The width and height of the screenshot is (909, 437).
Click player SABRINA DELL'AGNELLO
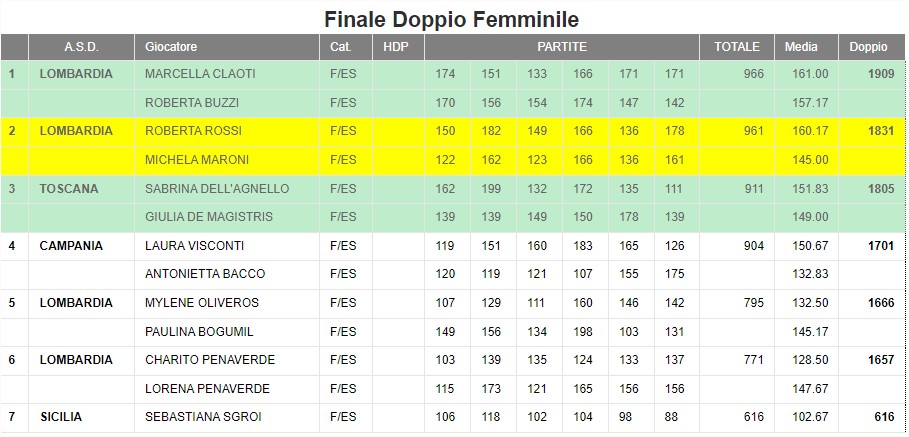tap(217, 189)
